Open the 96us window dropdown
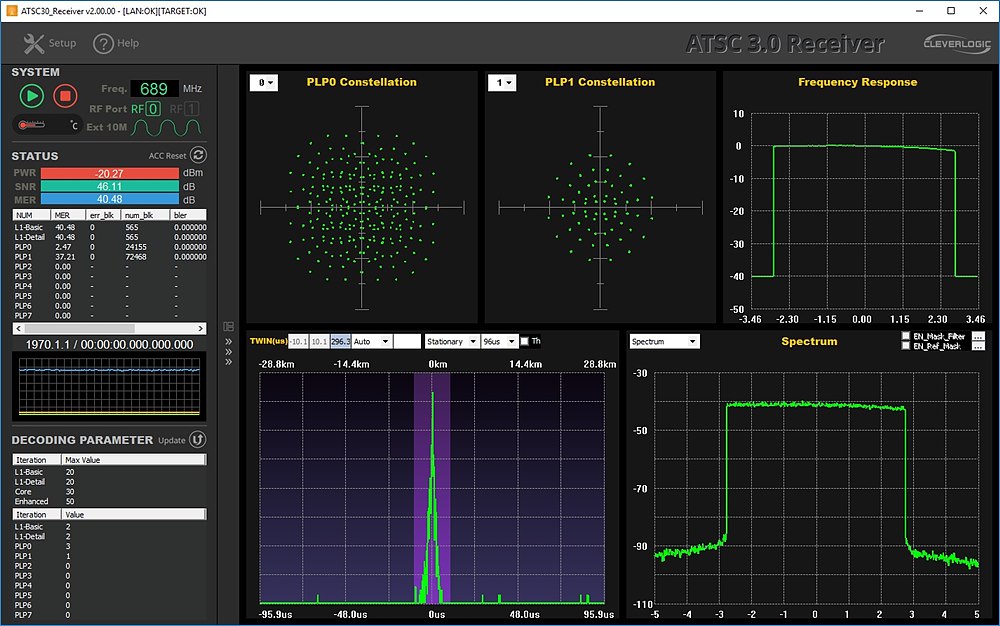Screen dimensions: 1000x626 click(499, 342)
